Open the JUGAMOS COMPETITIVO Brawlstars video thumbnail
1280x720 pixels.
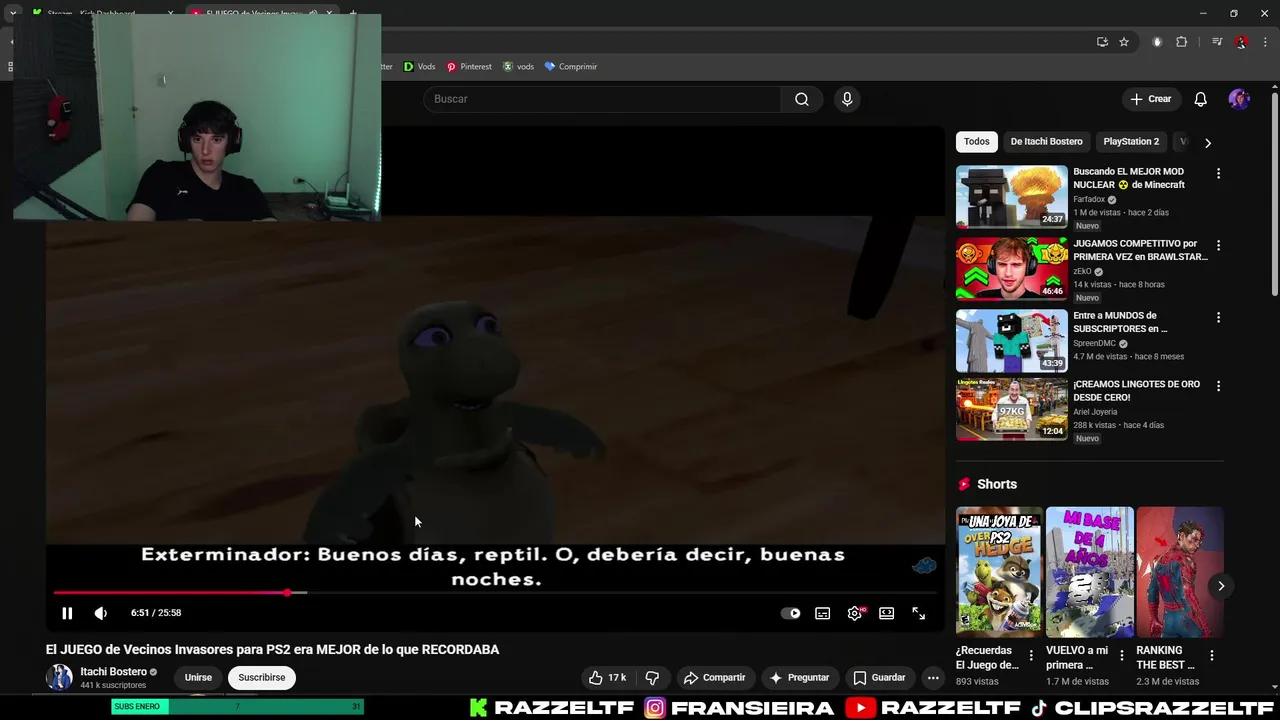point(1012,269)
